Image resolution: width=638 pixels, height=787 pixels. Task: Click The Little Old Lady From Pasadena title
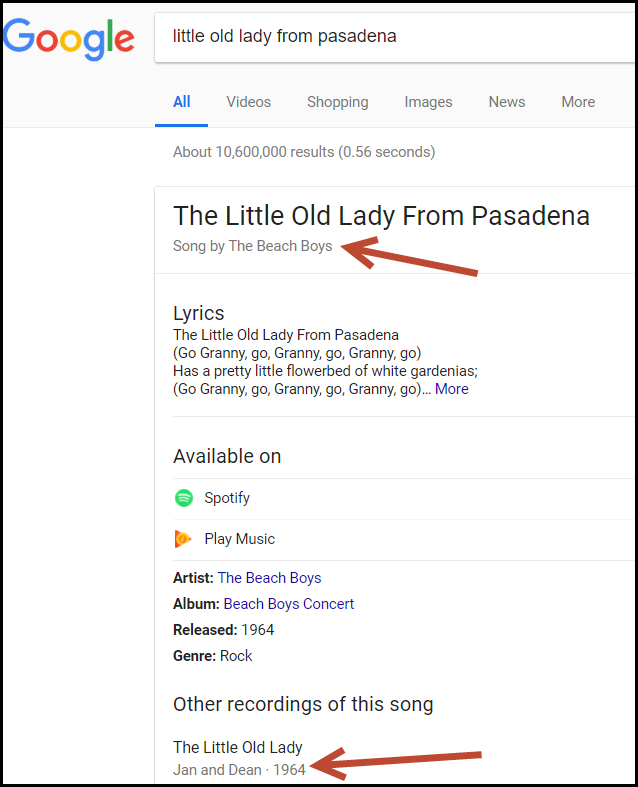(x=381, y=216)
